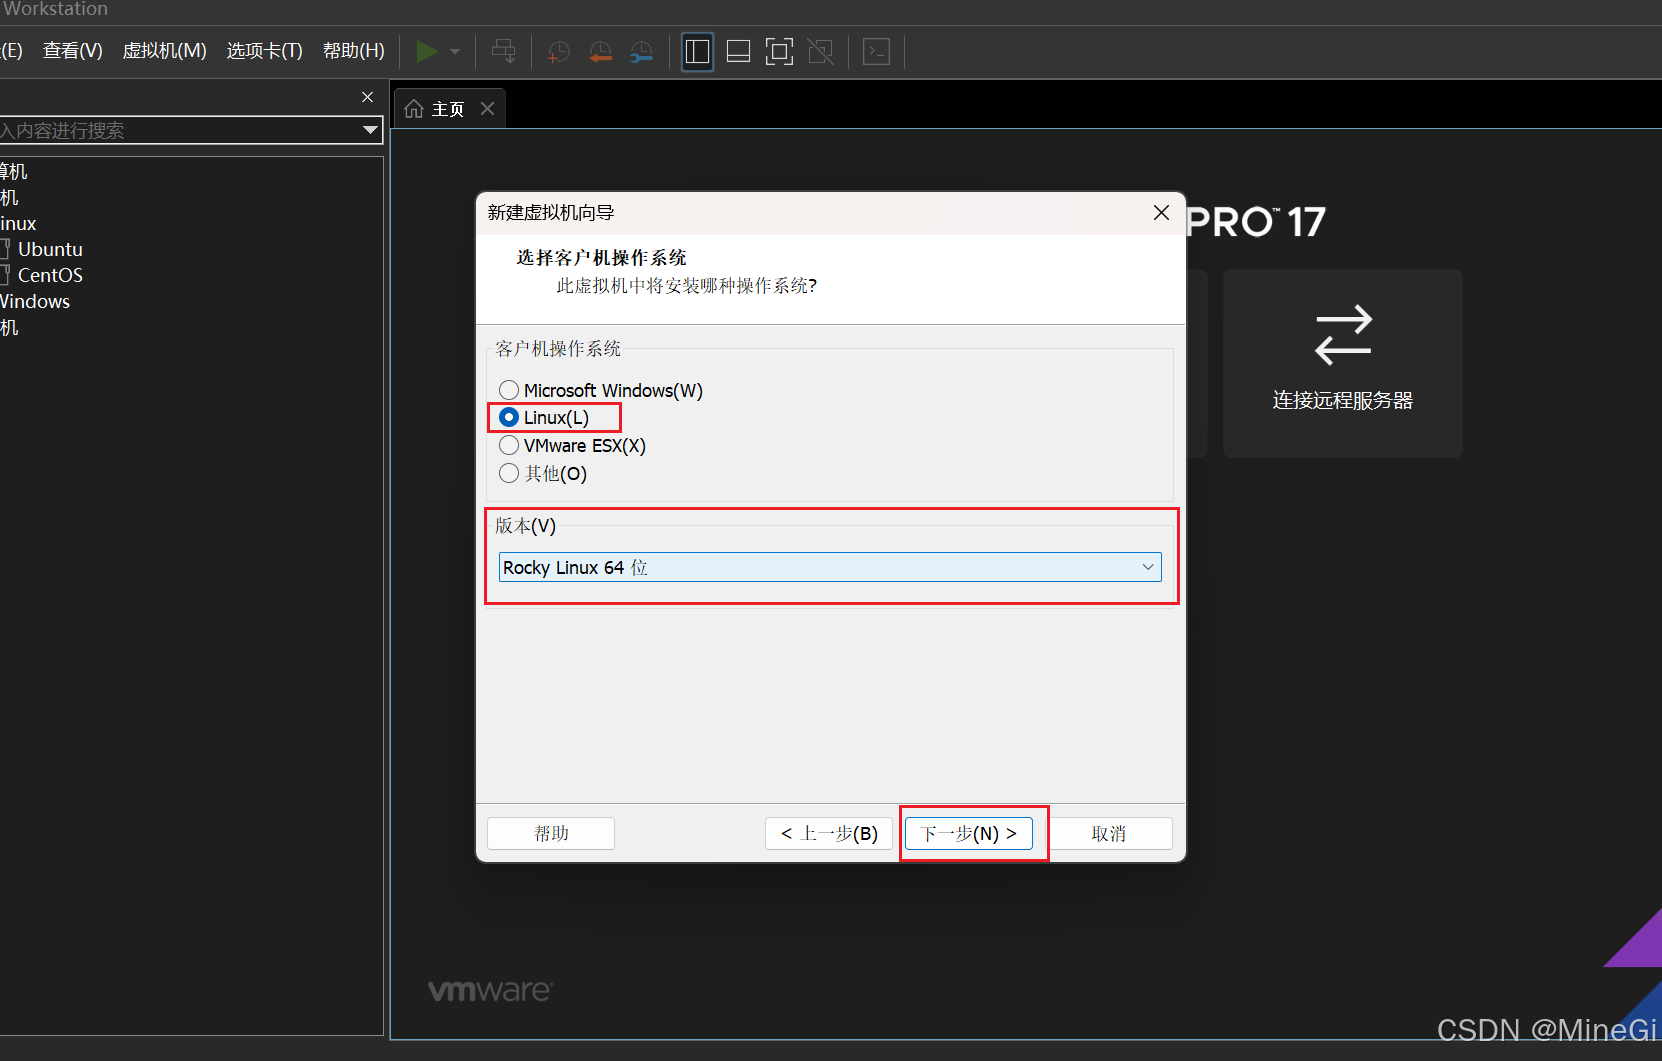The image size is (1662, 1061).
Task: Click the console view toolbar icon
Action: (x=876, y=51)
